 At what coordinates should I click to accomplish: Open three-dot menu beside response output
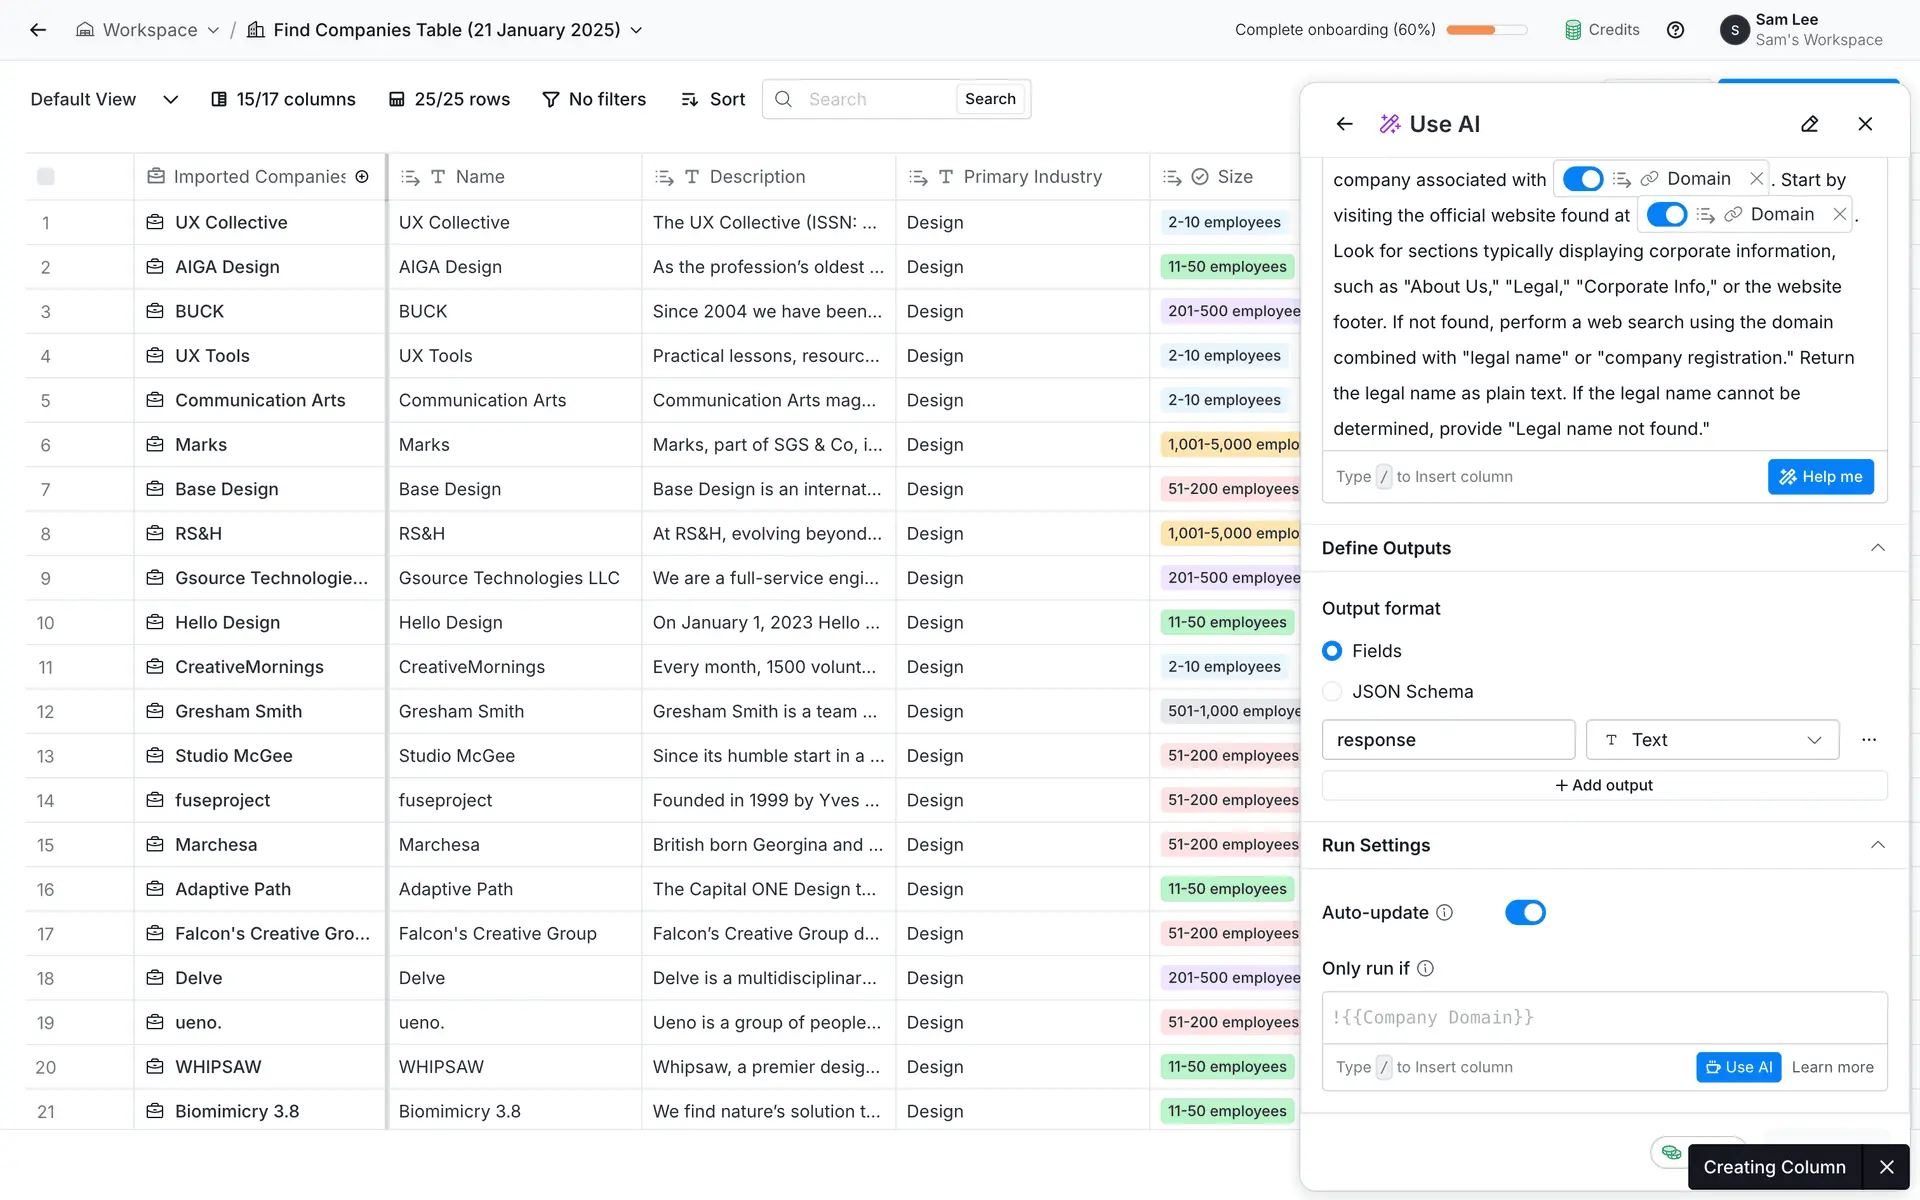click(x=1868, y=740)
